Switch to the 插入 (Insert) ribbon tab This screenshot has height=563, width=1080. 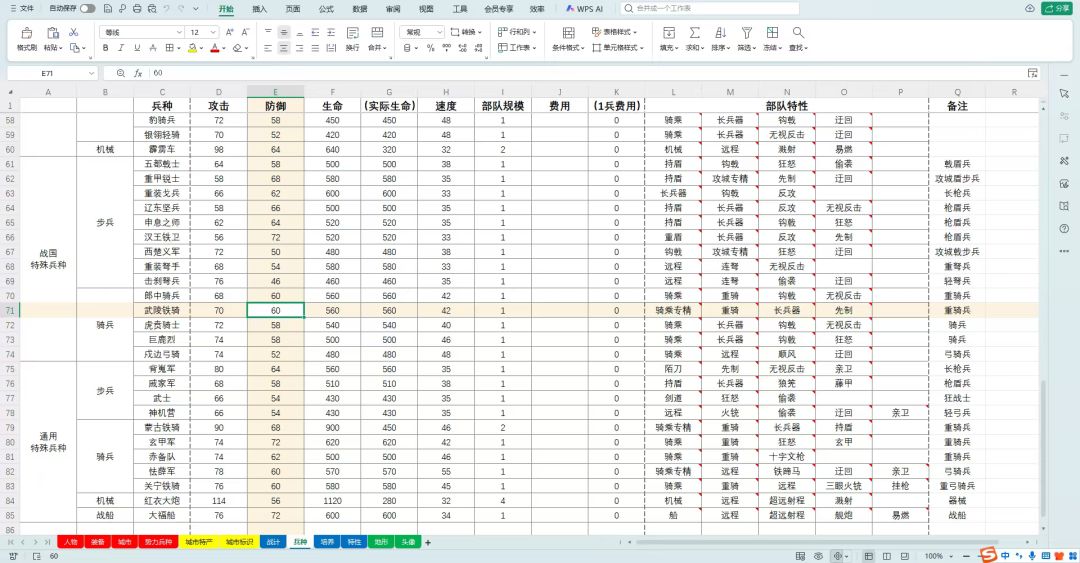coord(260,9)
